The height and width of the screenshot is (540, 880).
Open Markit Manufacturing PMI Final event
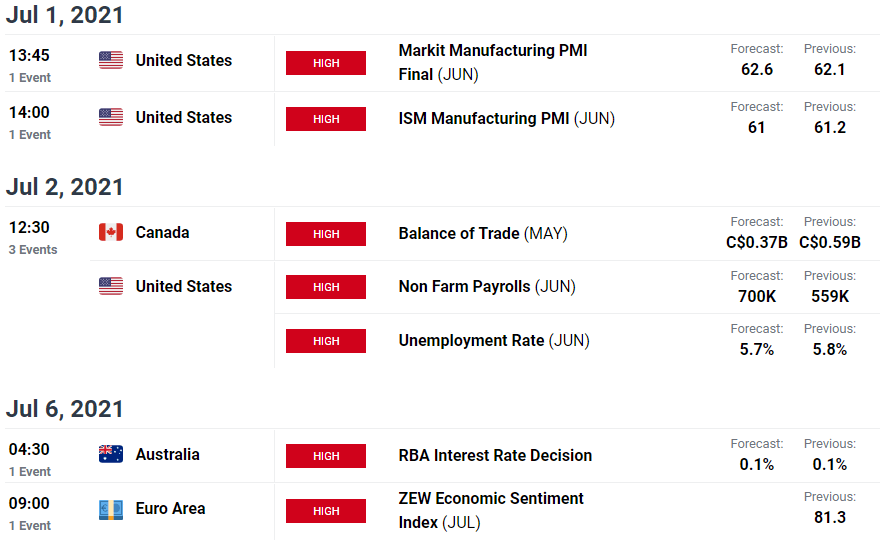493,62
